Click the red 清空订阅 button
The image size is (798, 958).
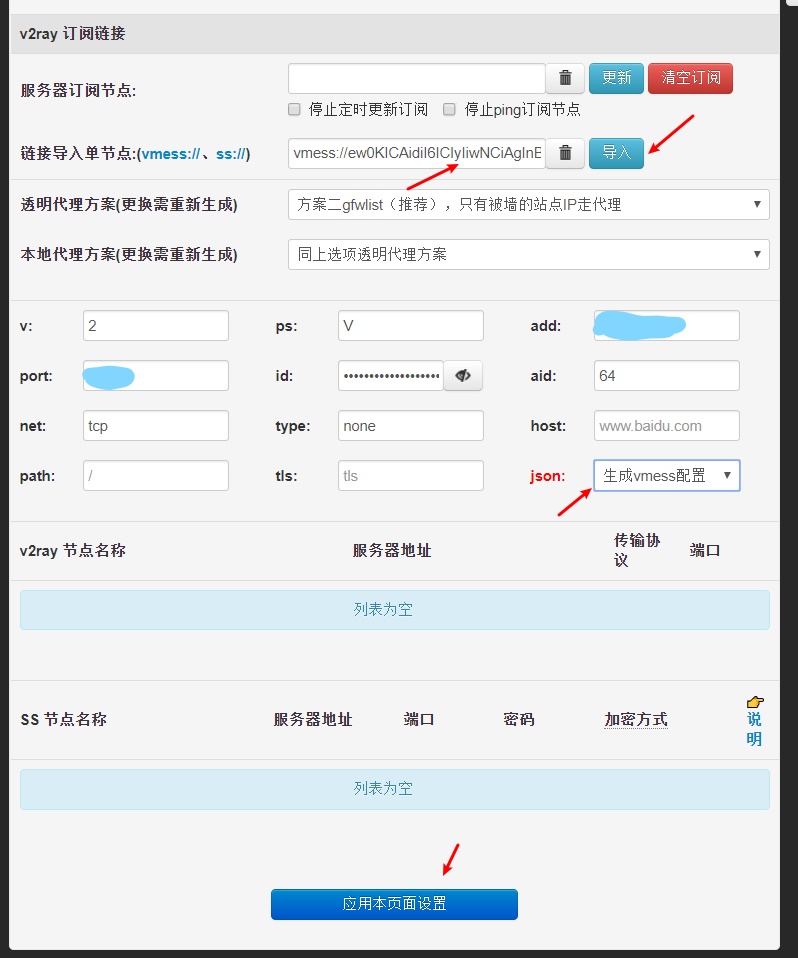click(x=690, y=78)
